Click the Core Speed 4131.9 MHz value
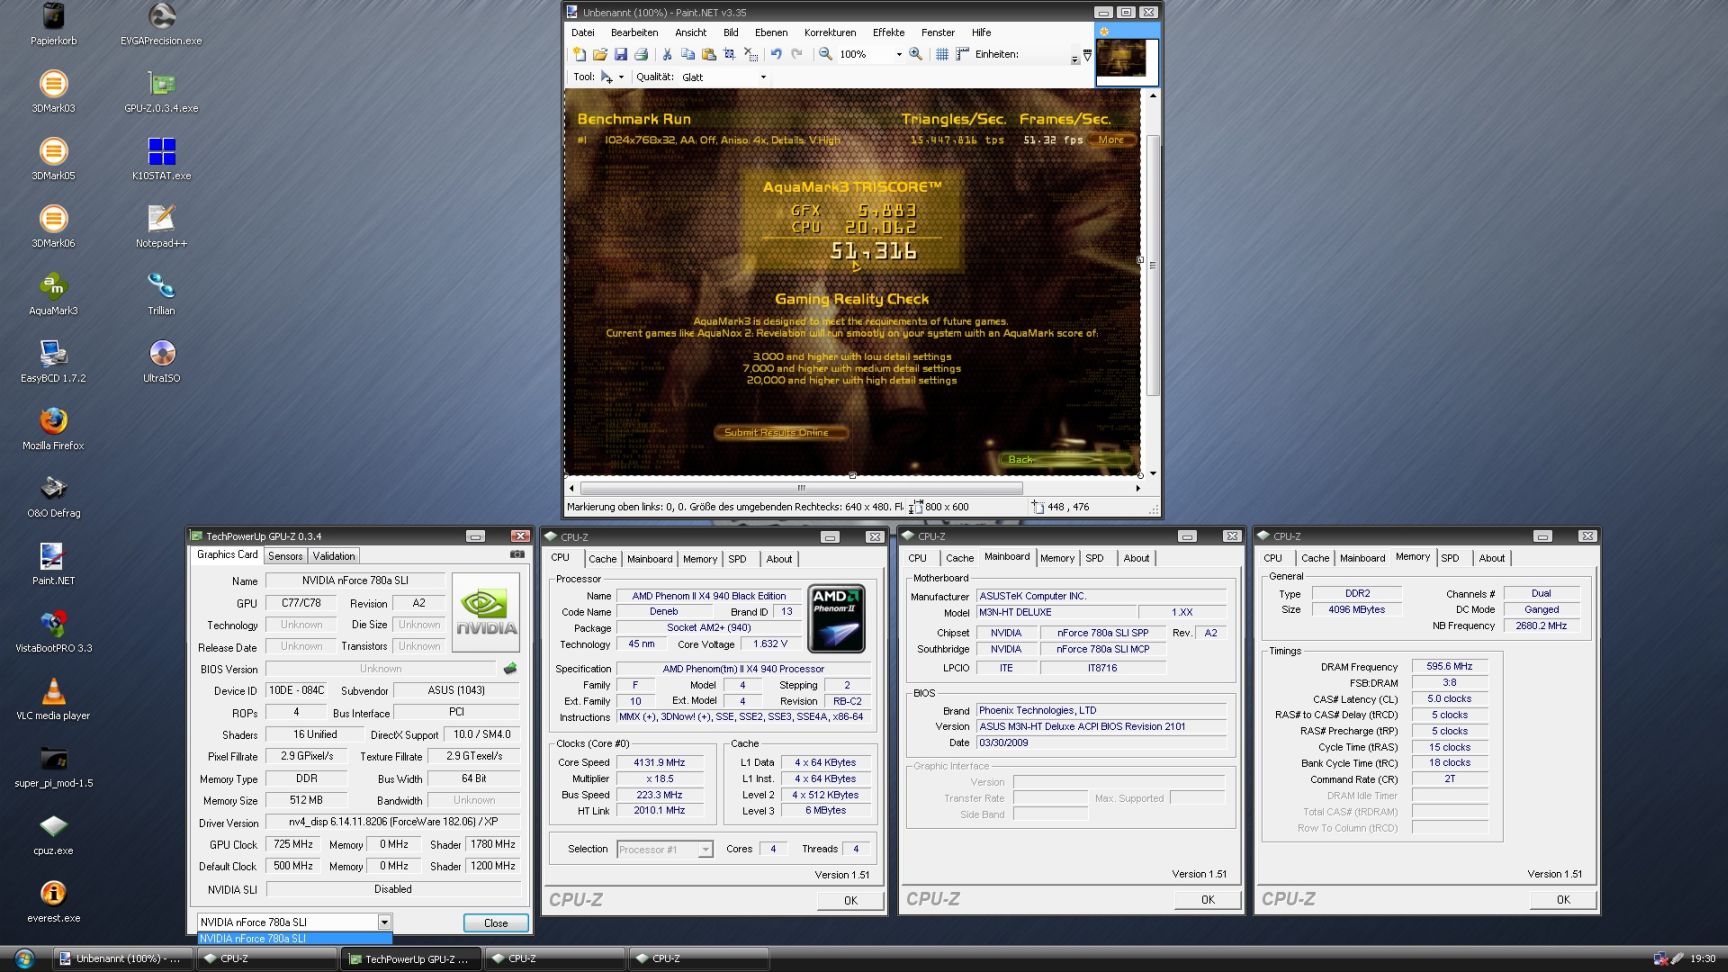Viewport: 1728px width, 972px height. [x=658, y=762]
